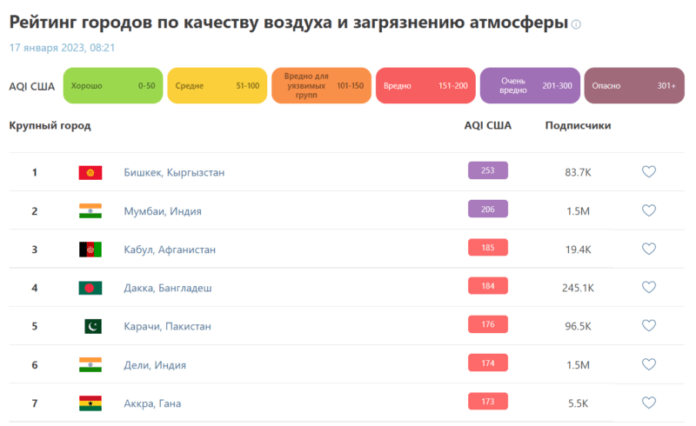Select the green Хорошо 0-50 legend swatch

pos(112,86)
